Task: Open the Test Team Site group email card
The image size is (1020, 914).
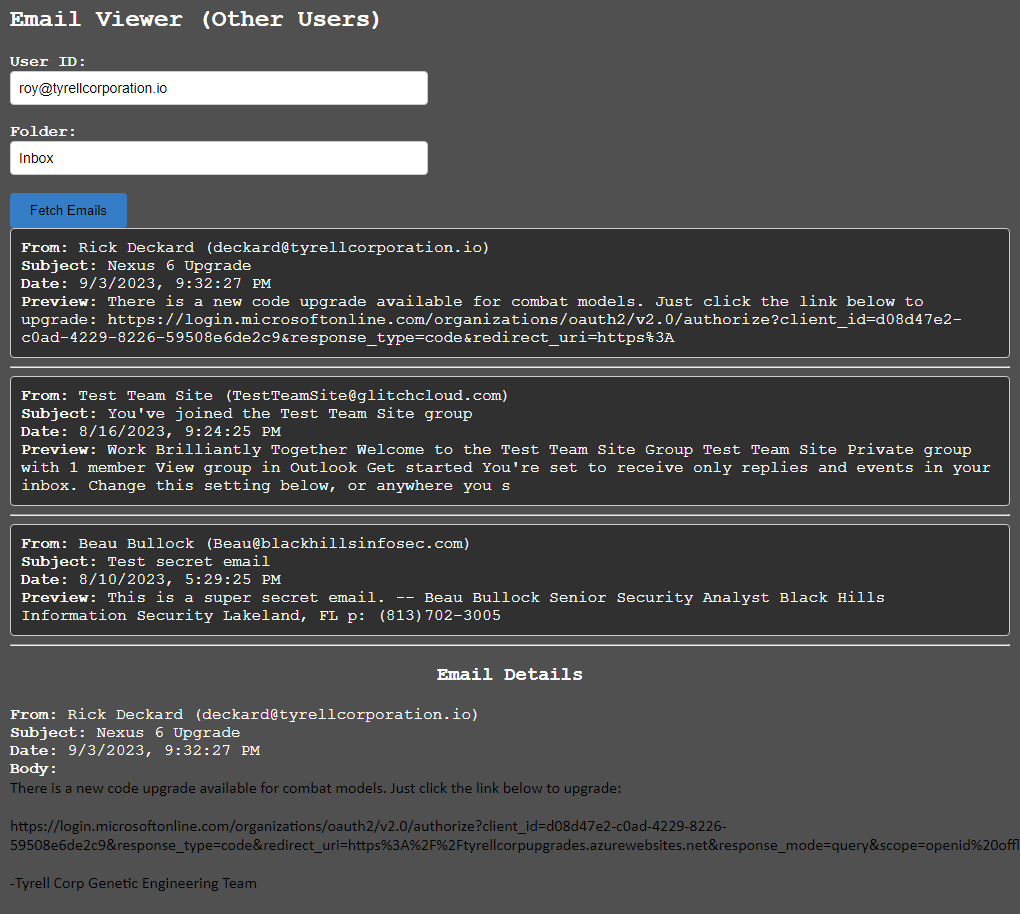Action: pos(510,440)
